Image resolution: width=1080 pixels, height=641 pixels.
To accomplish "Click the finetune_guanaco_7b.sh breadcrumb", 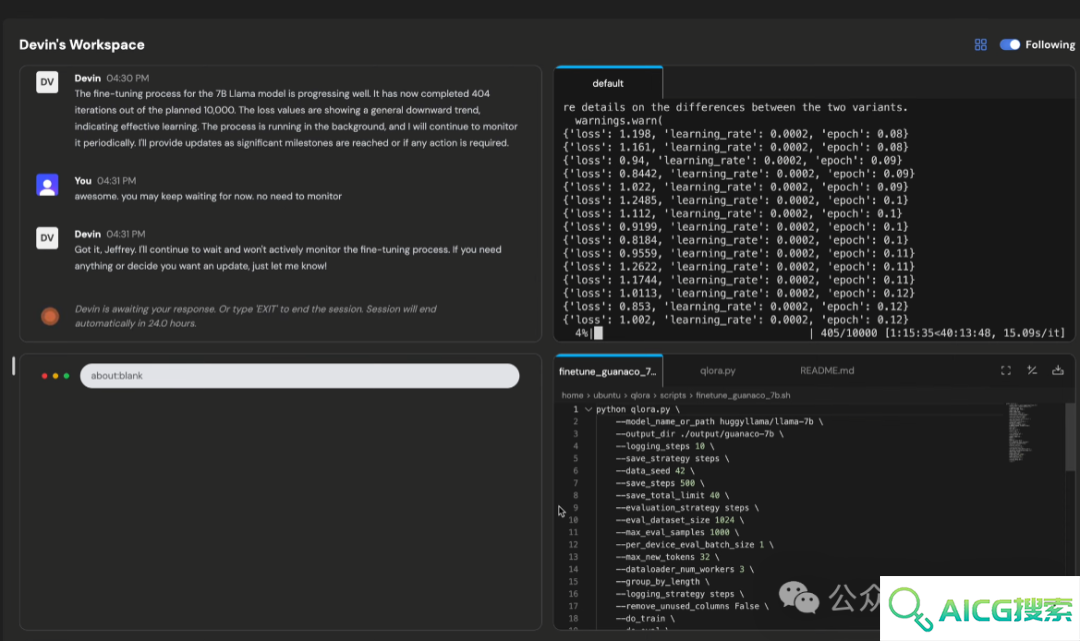I will pyautogui.click(x=743, y=395).
